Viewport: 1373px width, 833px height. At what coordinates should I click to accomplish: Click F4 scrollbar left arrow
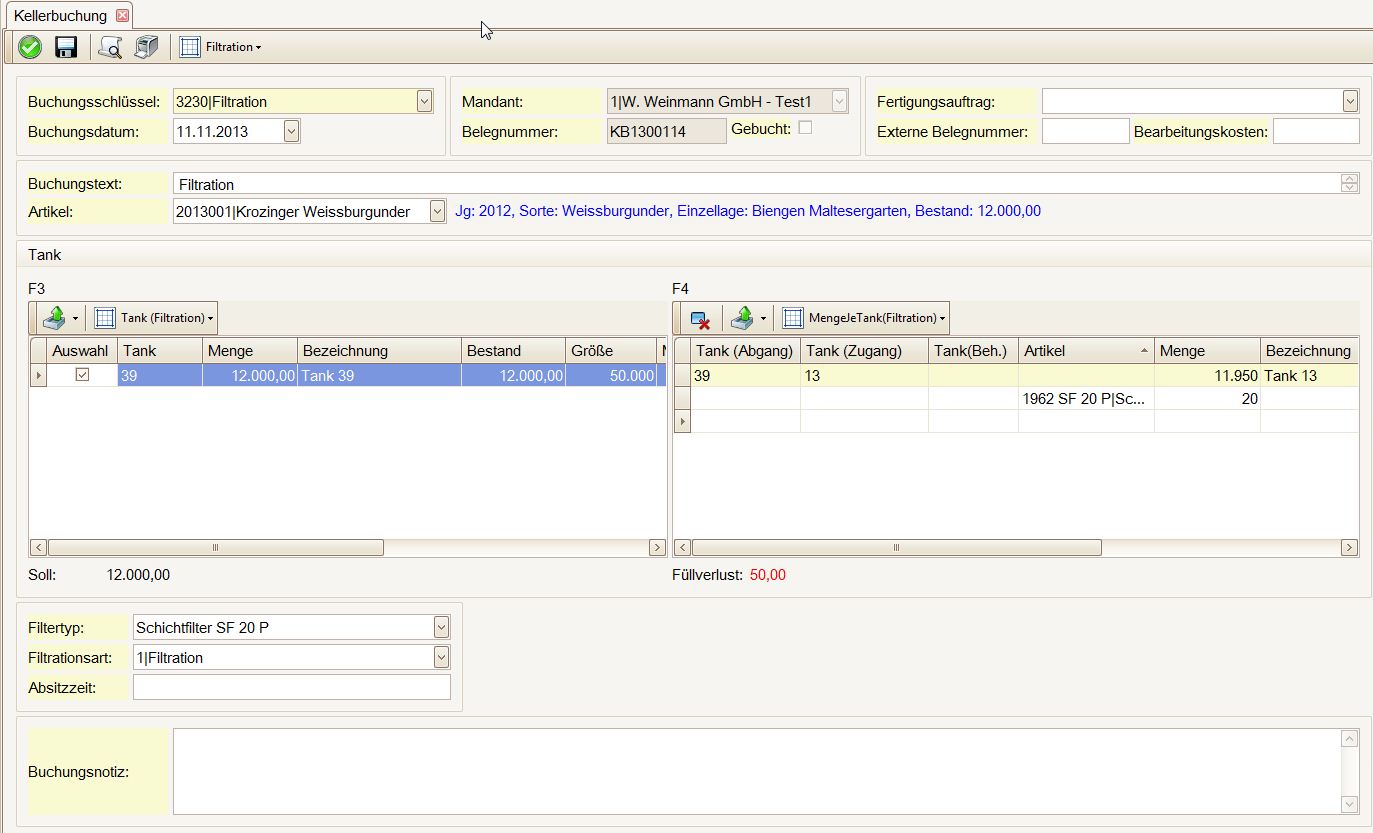click(683, 547)
